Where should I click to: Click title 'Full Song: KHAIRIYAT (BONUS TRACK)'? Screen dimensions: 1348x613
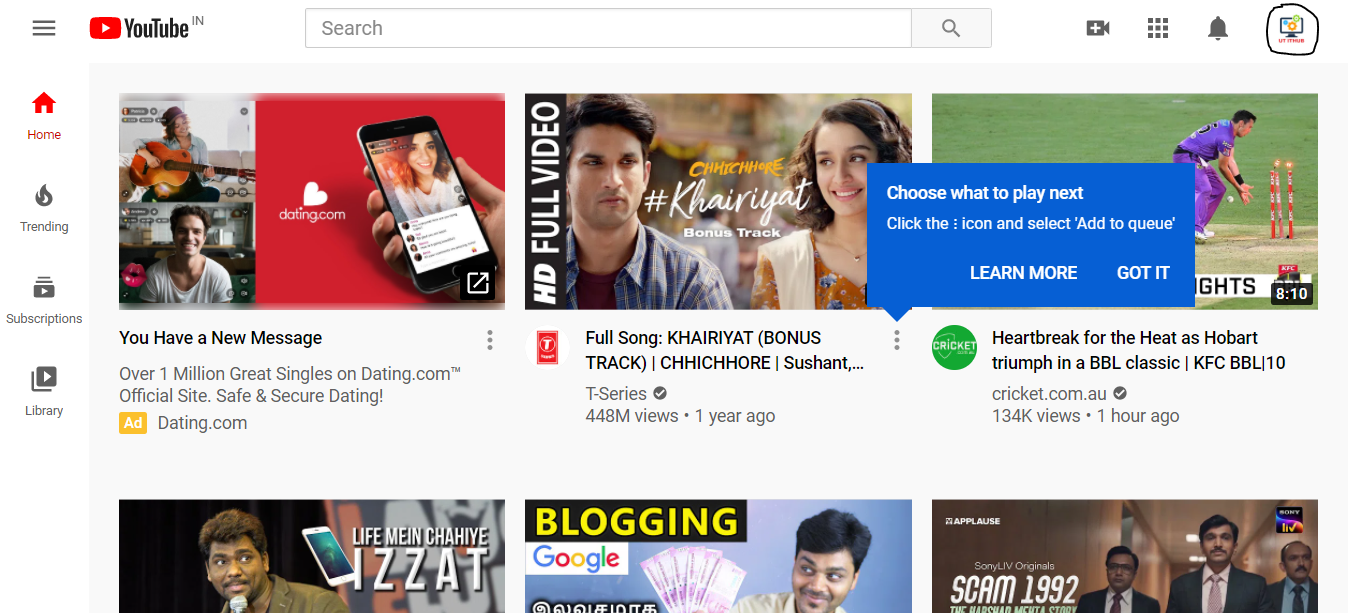click(725, 350)
